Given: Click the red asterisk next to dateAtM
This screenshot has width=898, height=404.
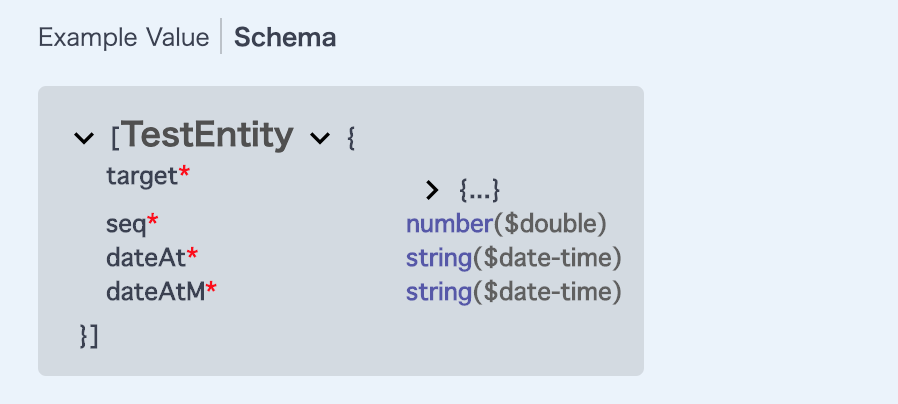Looking at the screenshot, I should click(x=211, y=288).
